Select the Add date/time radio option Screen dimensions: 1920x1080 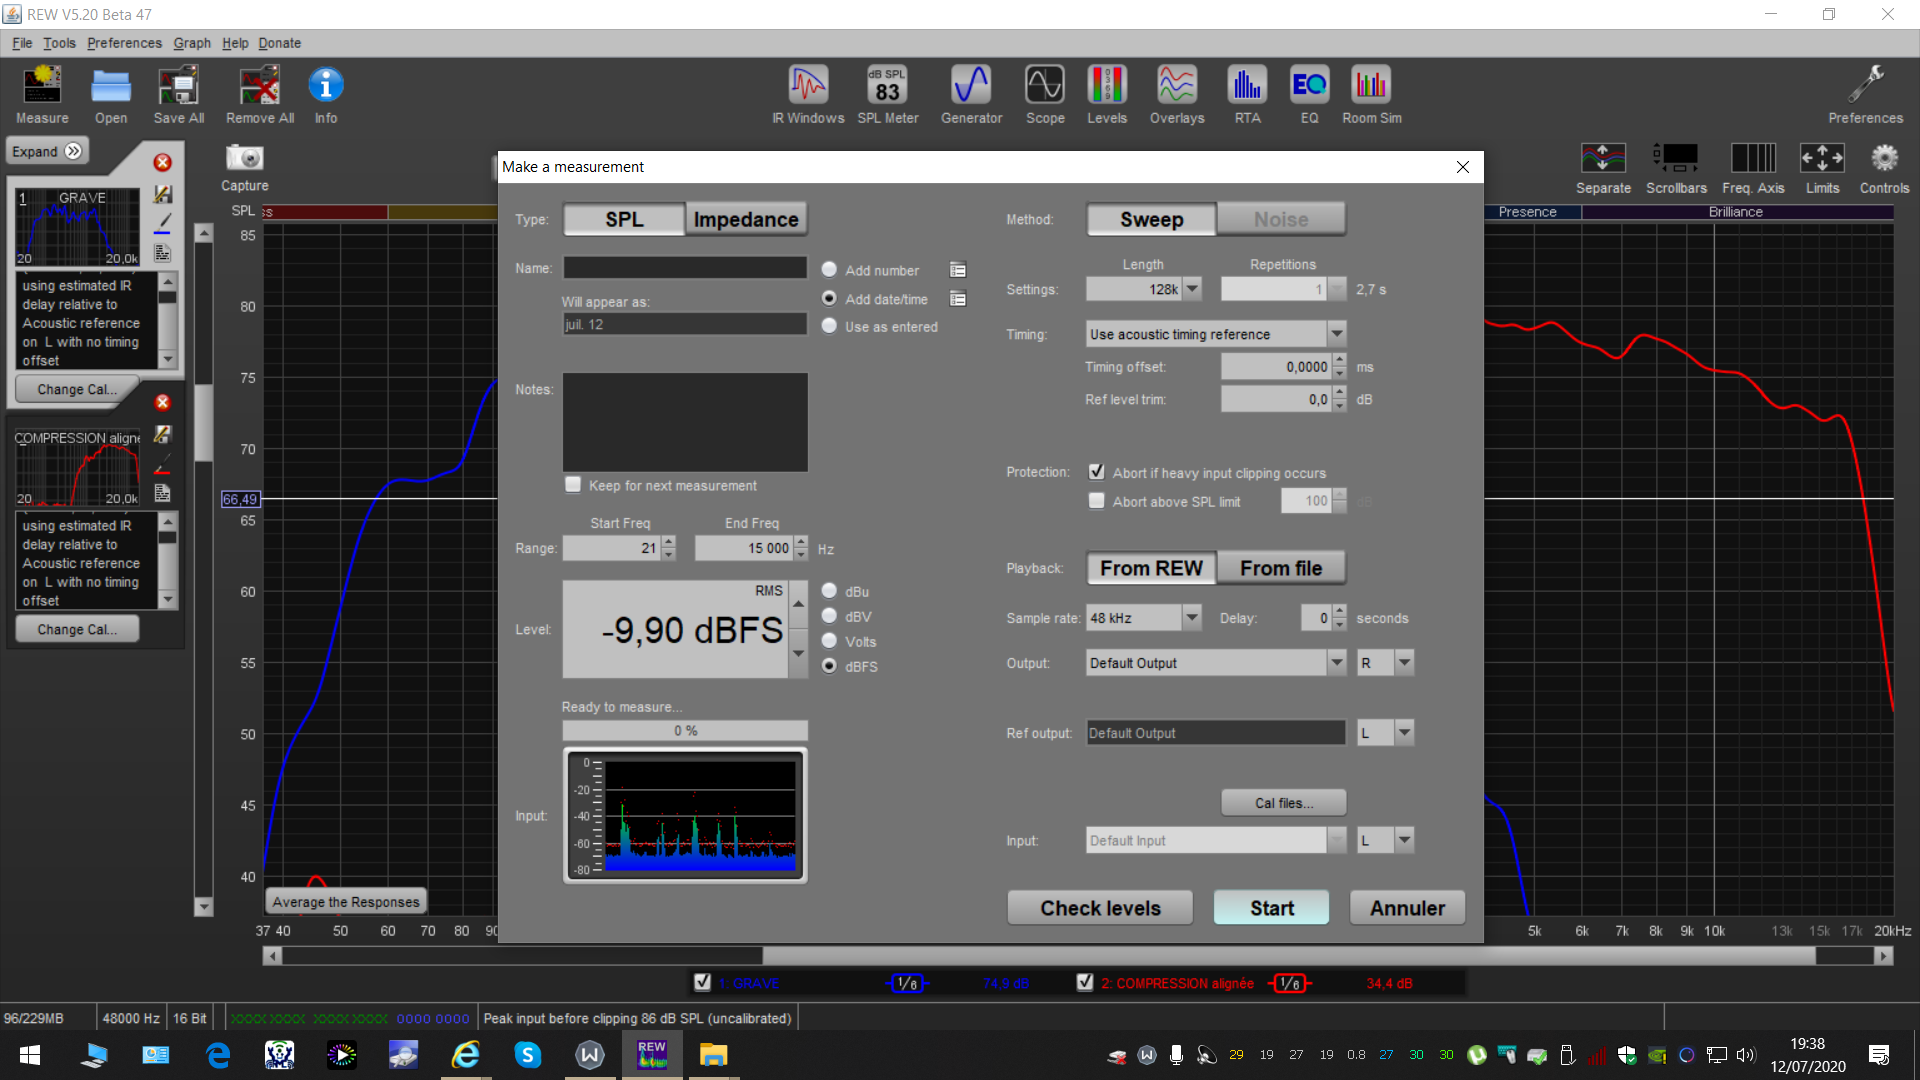coord(829,298)
